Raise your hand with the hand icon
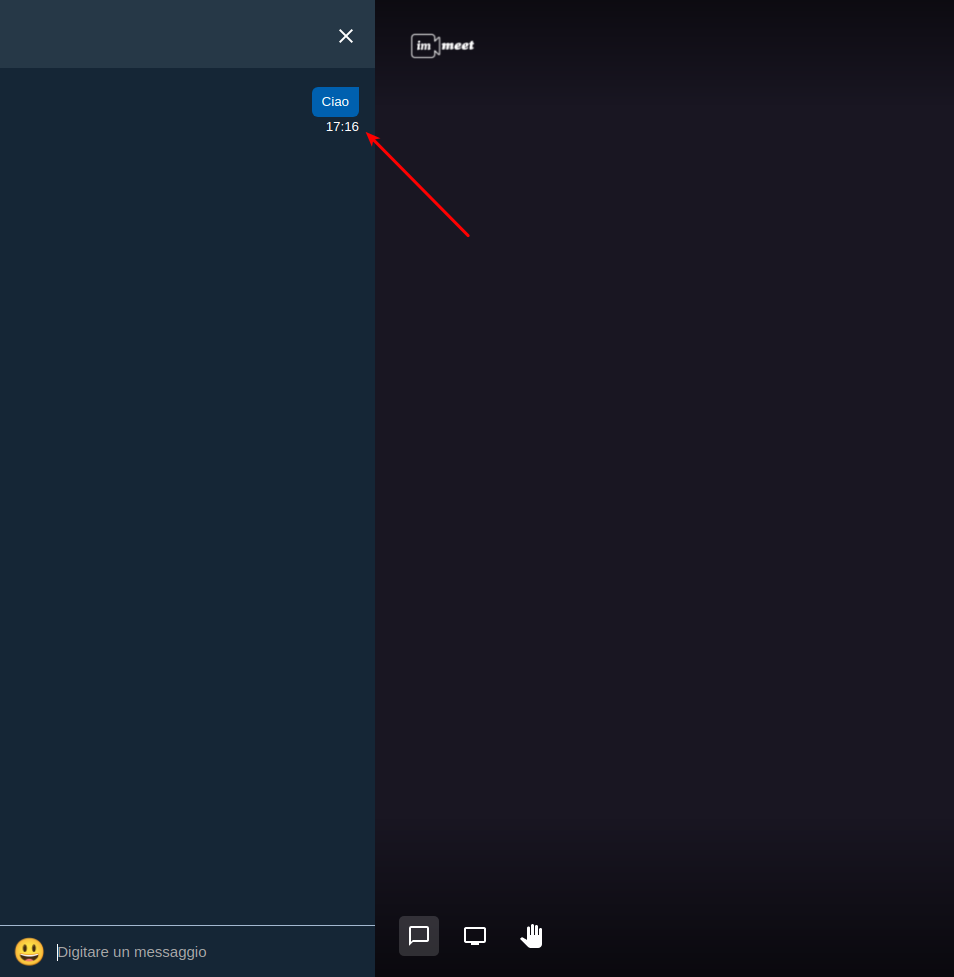Image resolution: width=954 pixels, height=977 pixels. [532, 936]
